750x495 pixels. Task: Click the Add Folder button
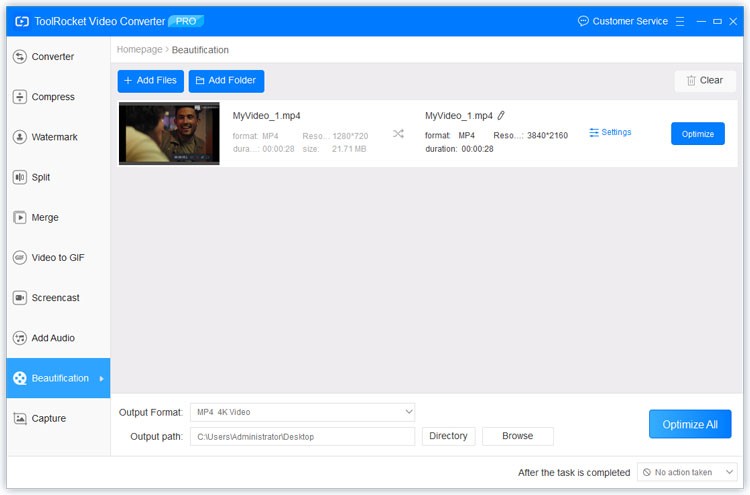point(226,81)
